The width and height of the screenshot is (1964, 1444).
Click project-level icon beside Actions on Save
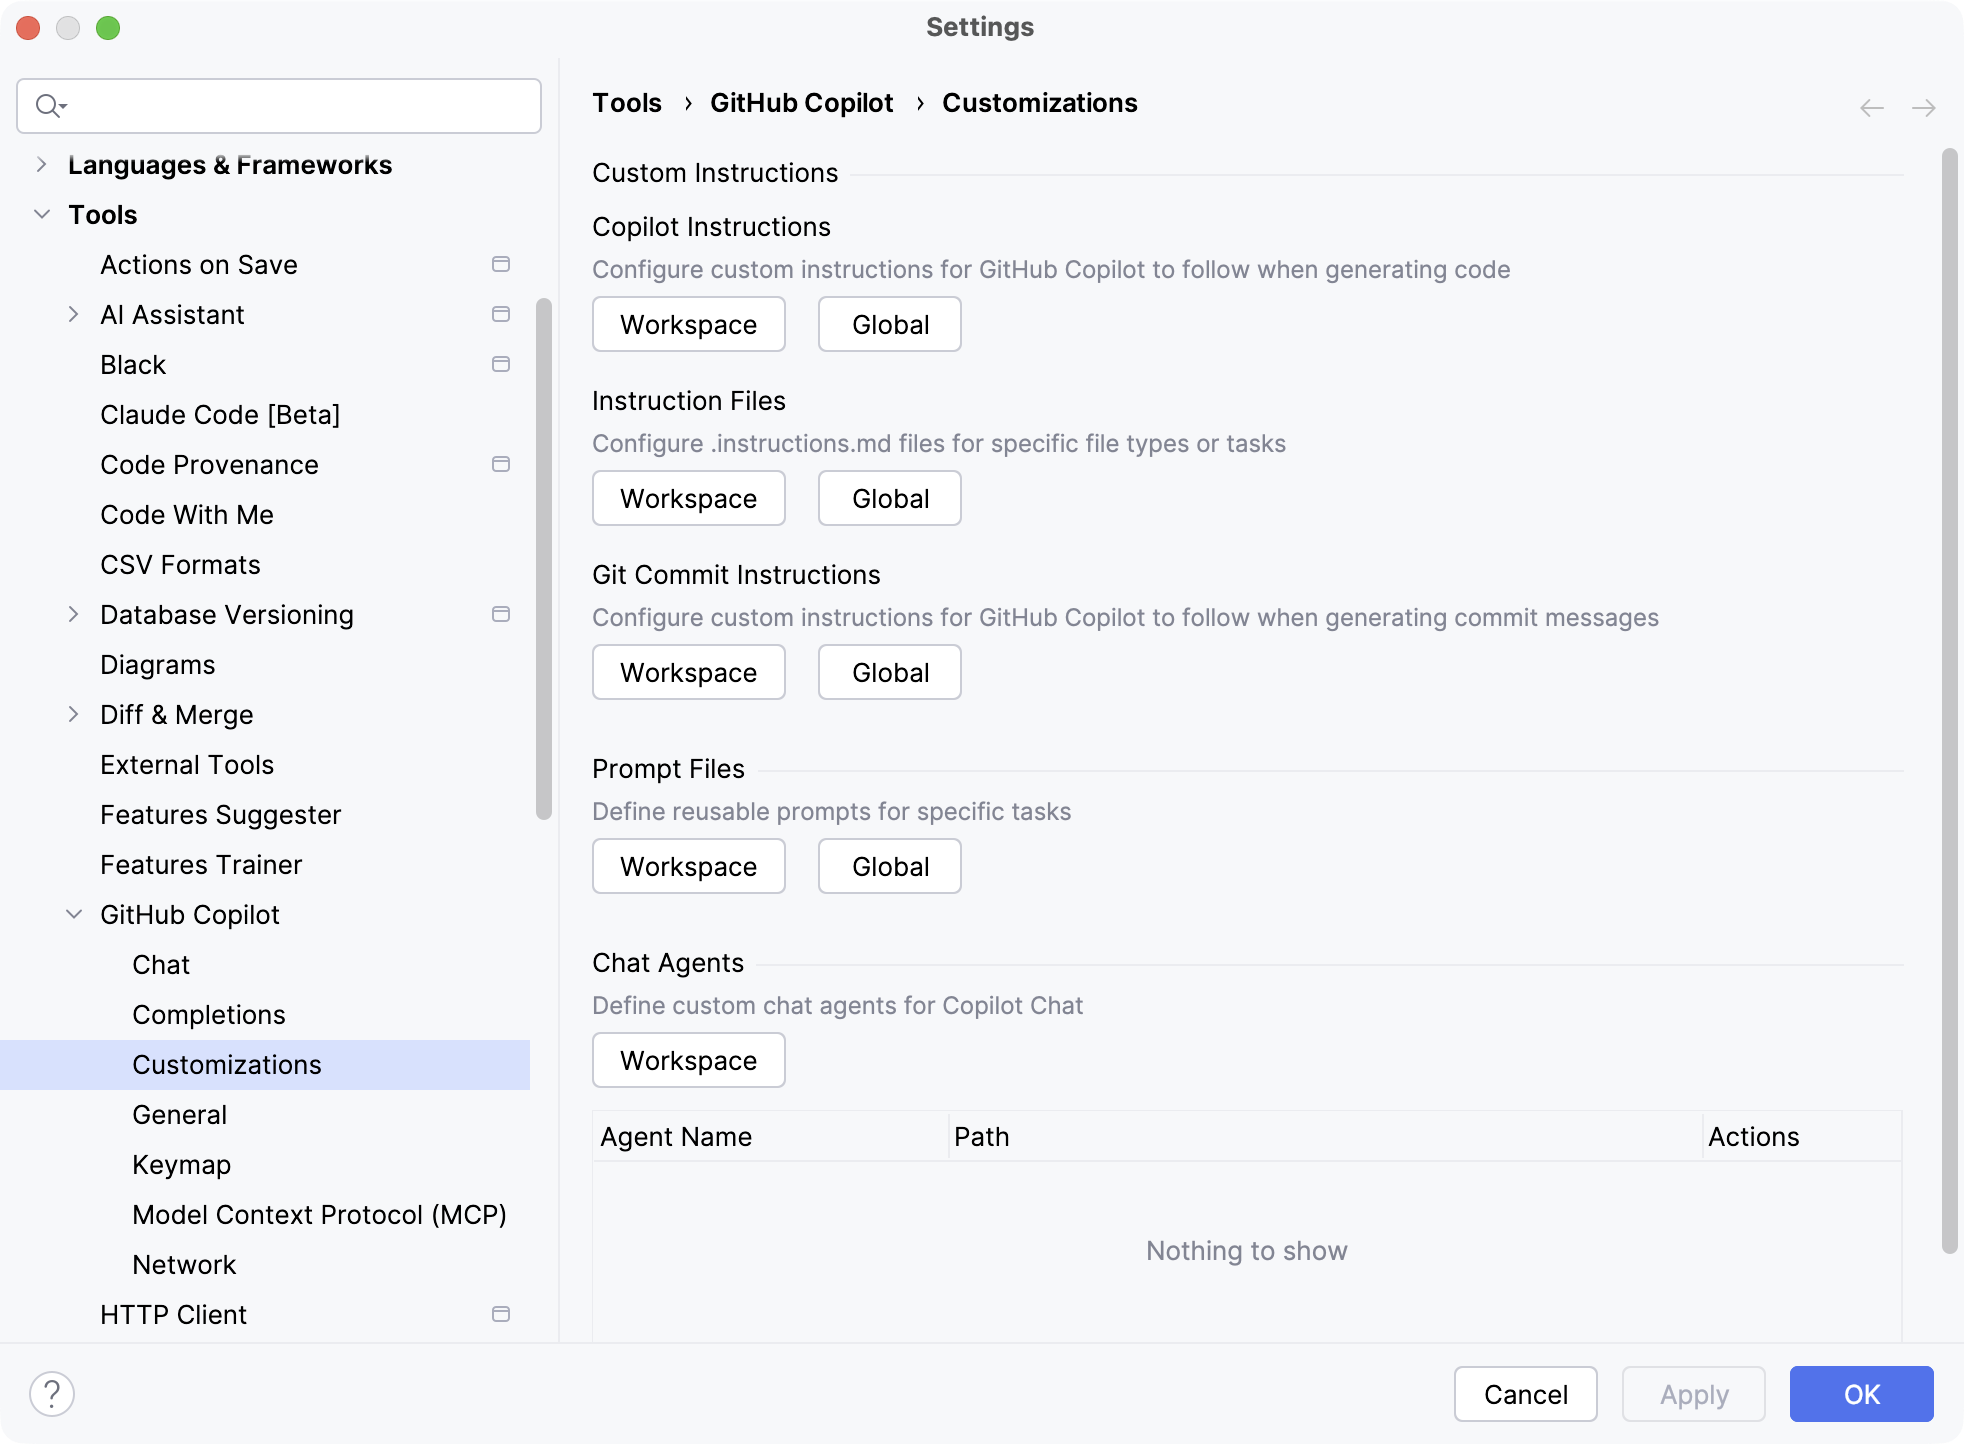tap(501, 264)
